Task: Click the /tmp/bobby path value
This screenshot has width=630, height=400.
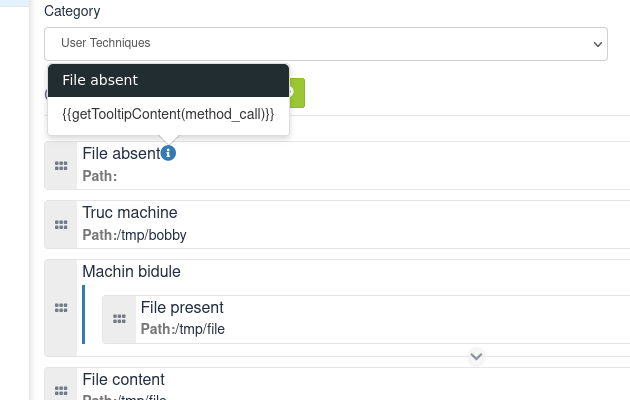Action: coord(151,235)
